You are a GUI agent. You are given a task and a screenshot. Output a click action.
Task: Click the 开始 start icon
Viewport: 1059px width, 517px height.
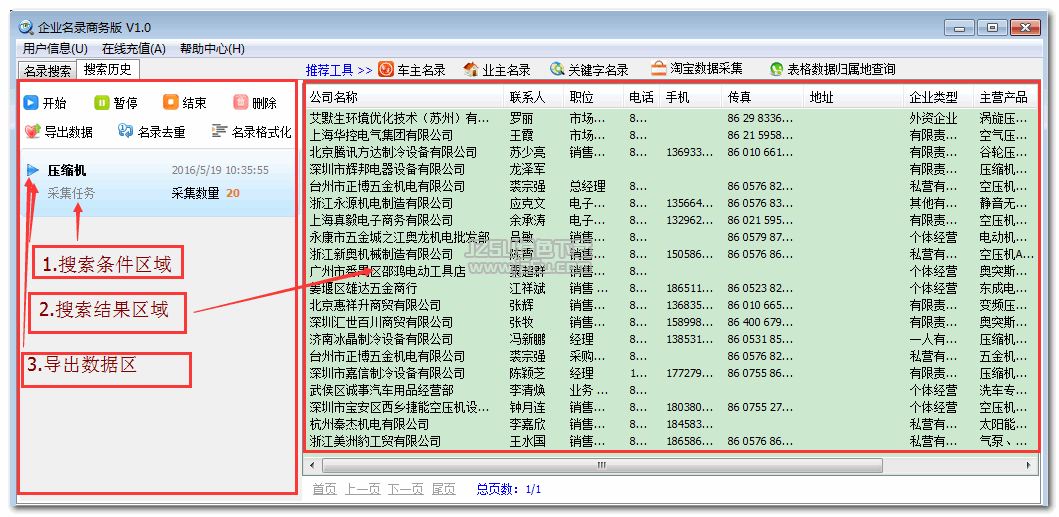30,103
